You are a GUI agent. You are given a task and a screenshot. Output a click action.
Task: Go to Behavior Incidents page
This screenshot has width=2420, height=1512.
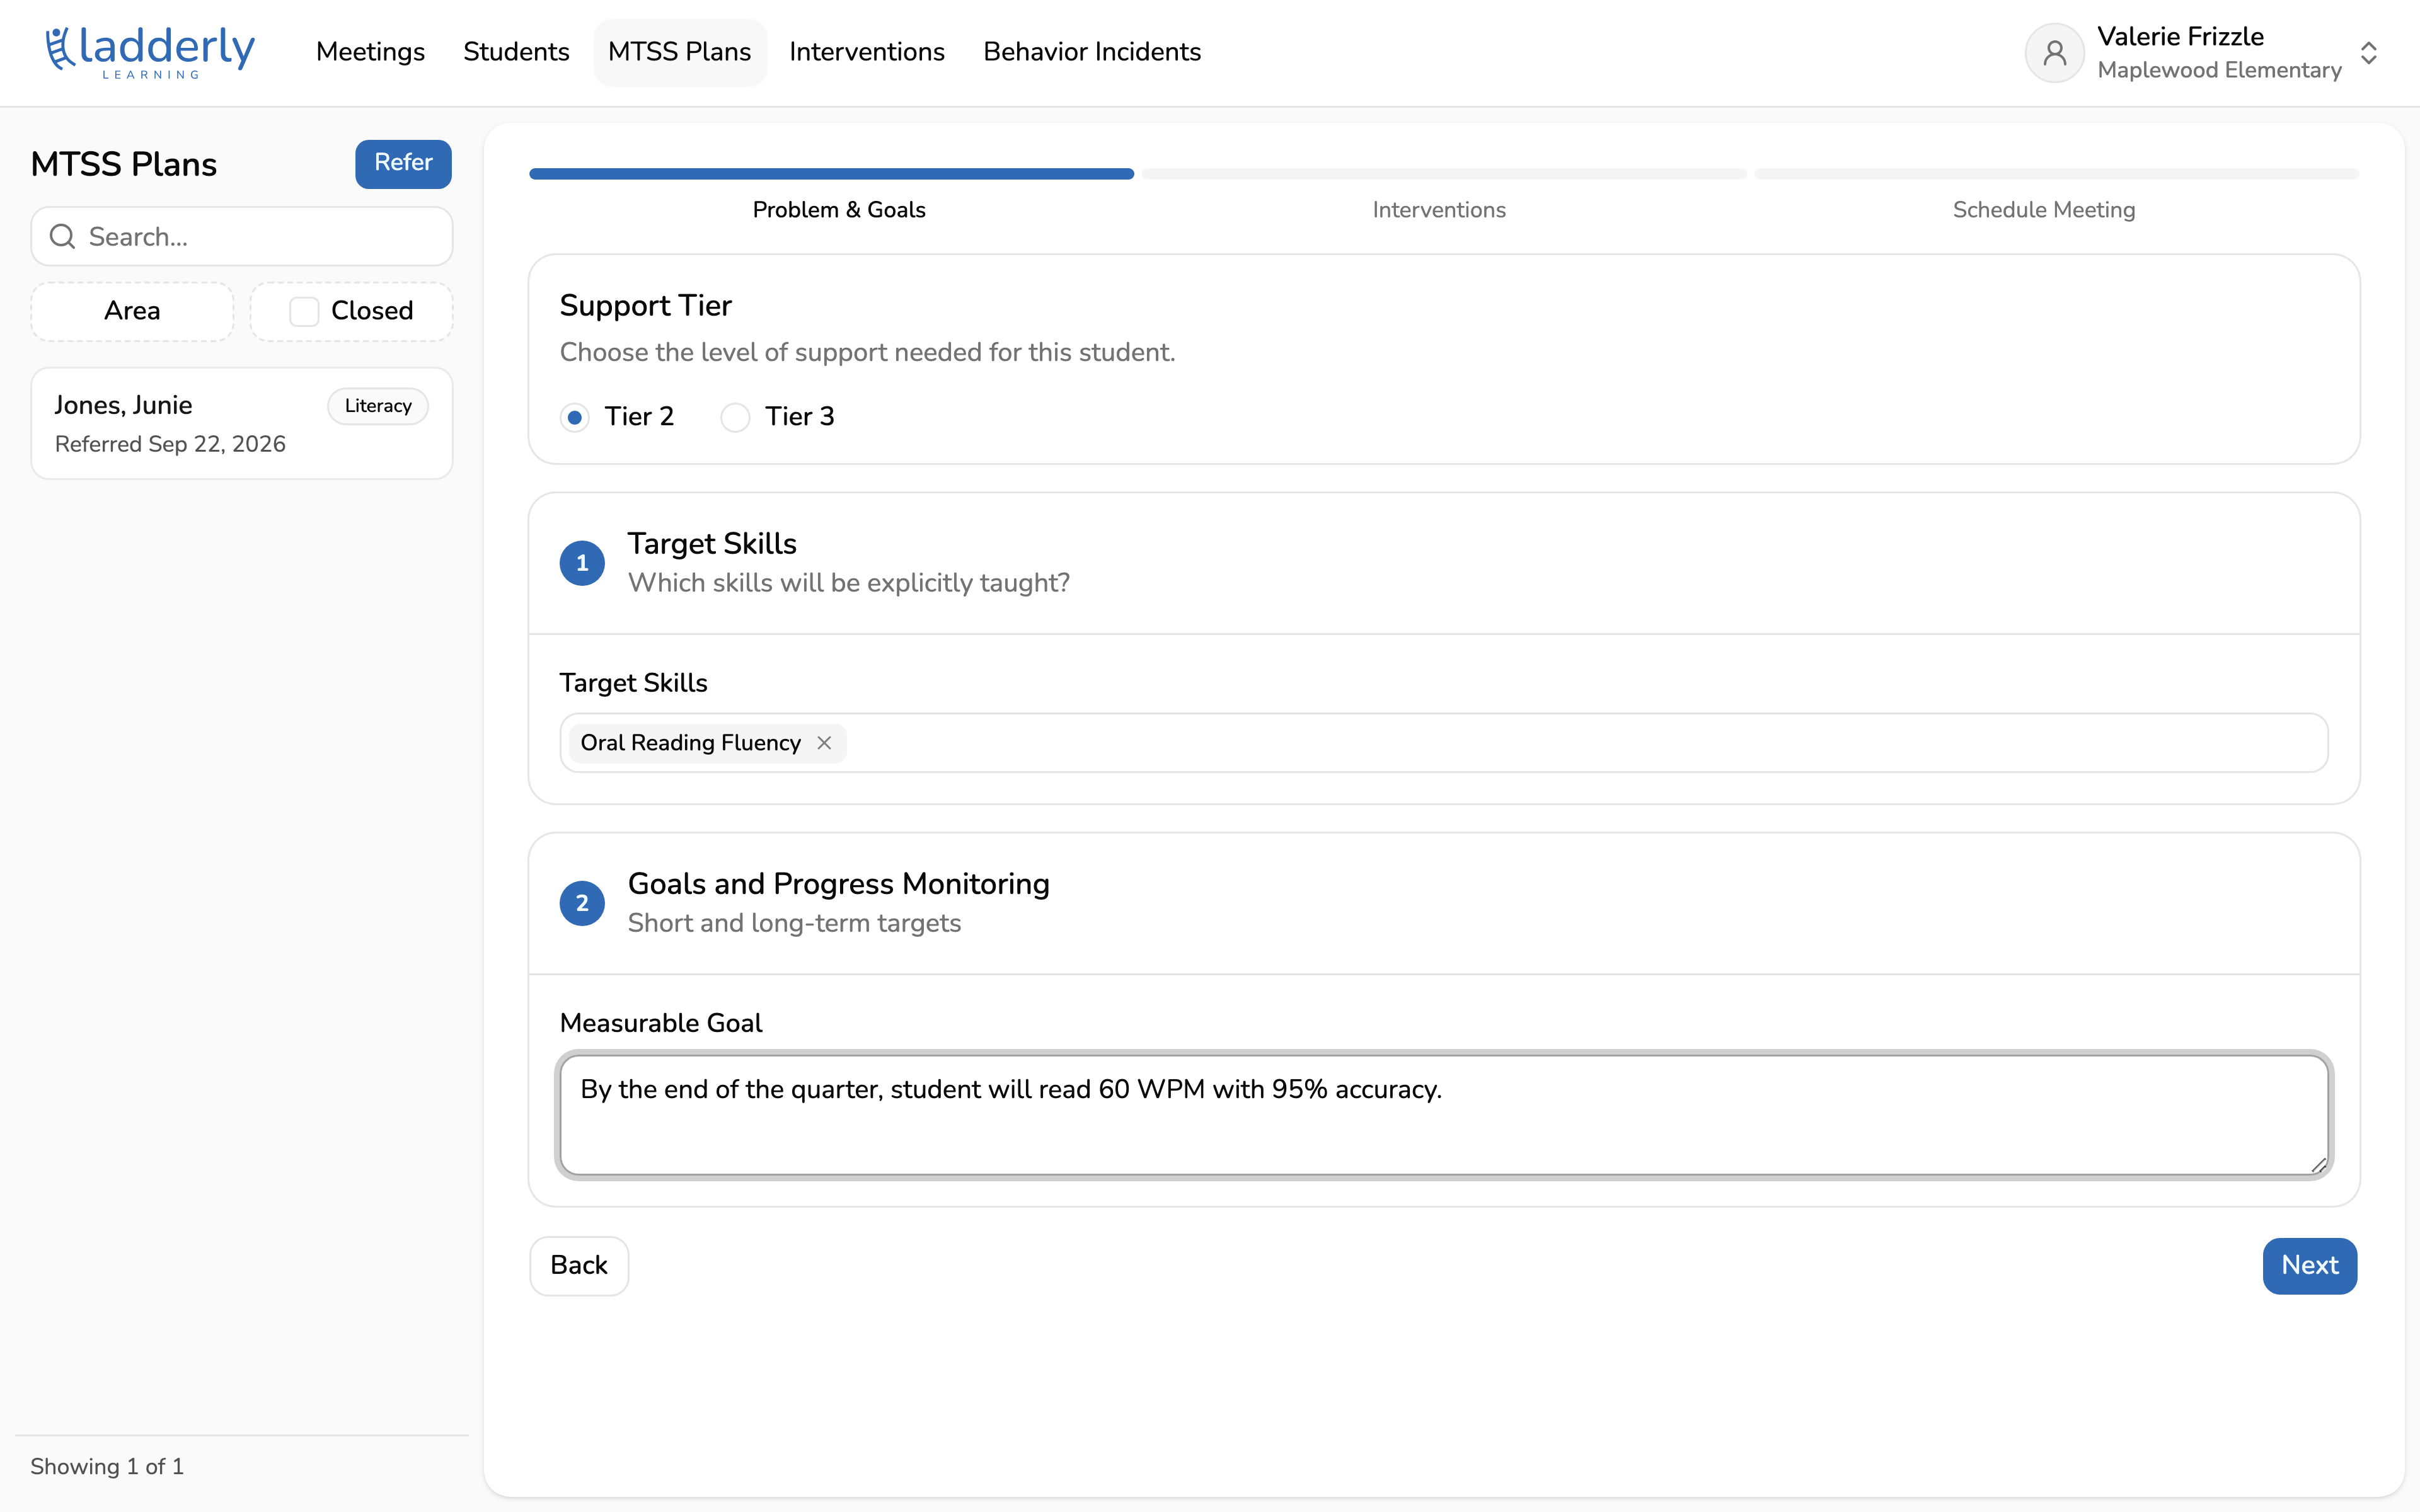(1092, 52)
